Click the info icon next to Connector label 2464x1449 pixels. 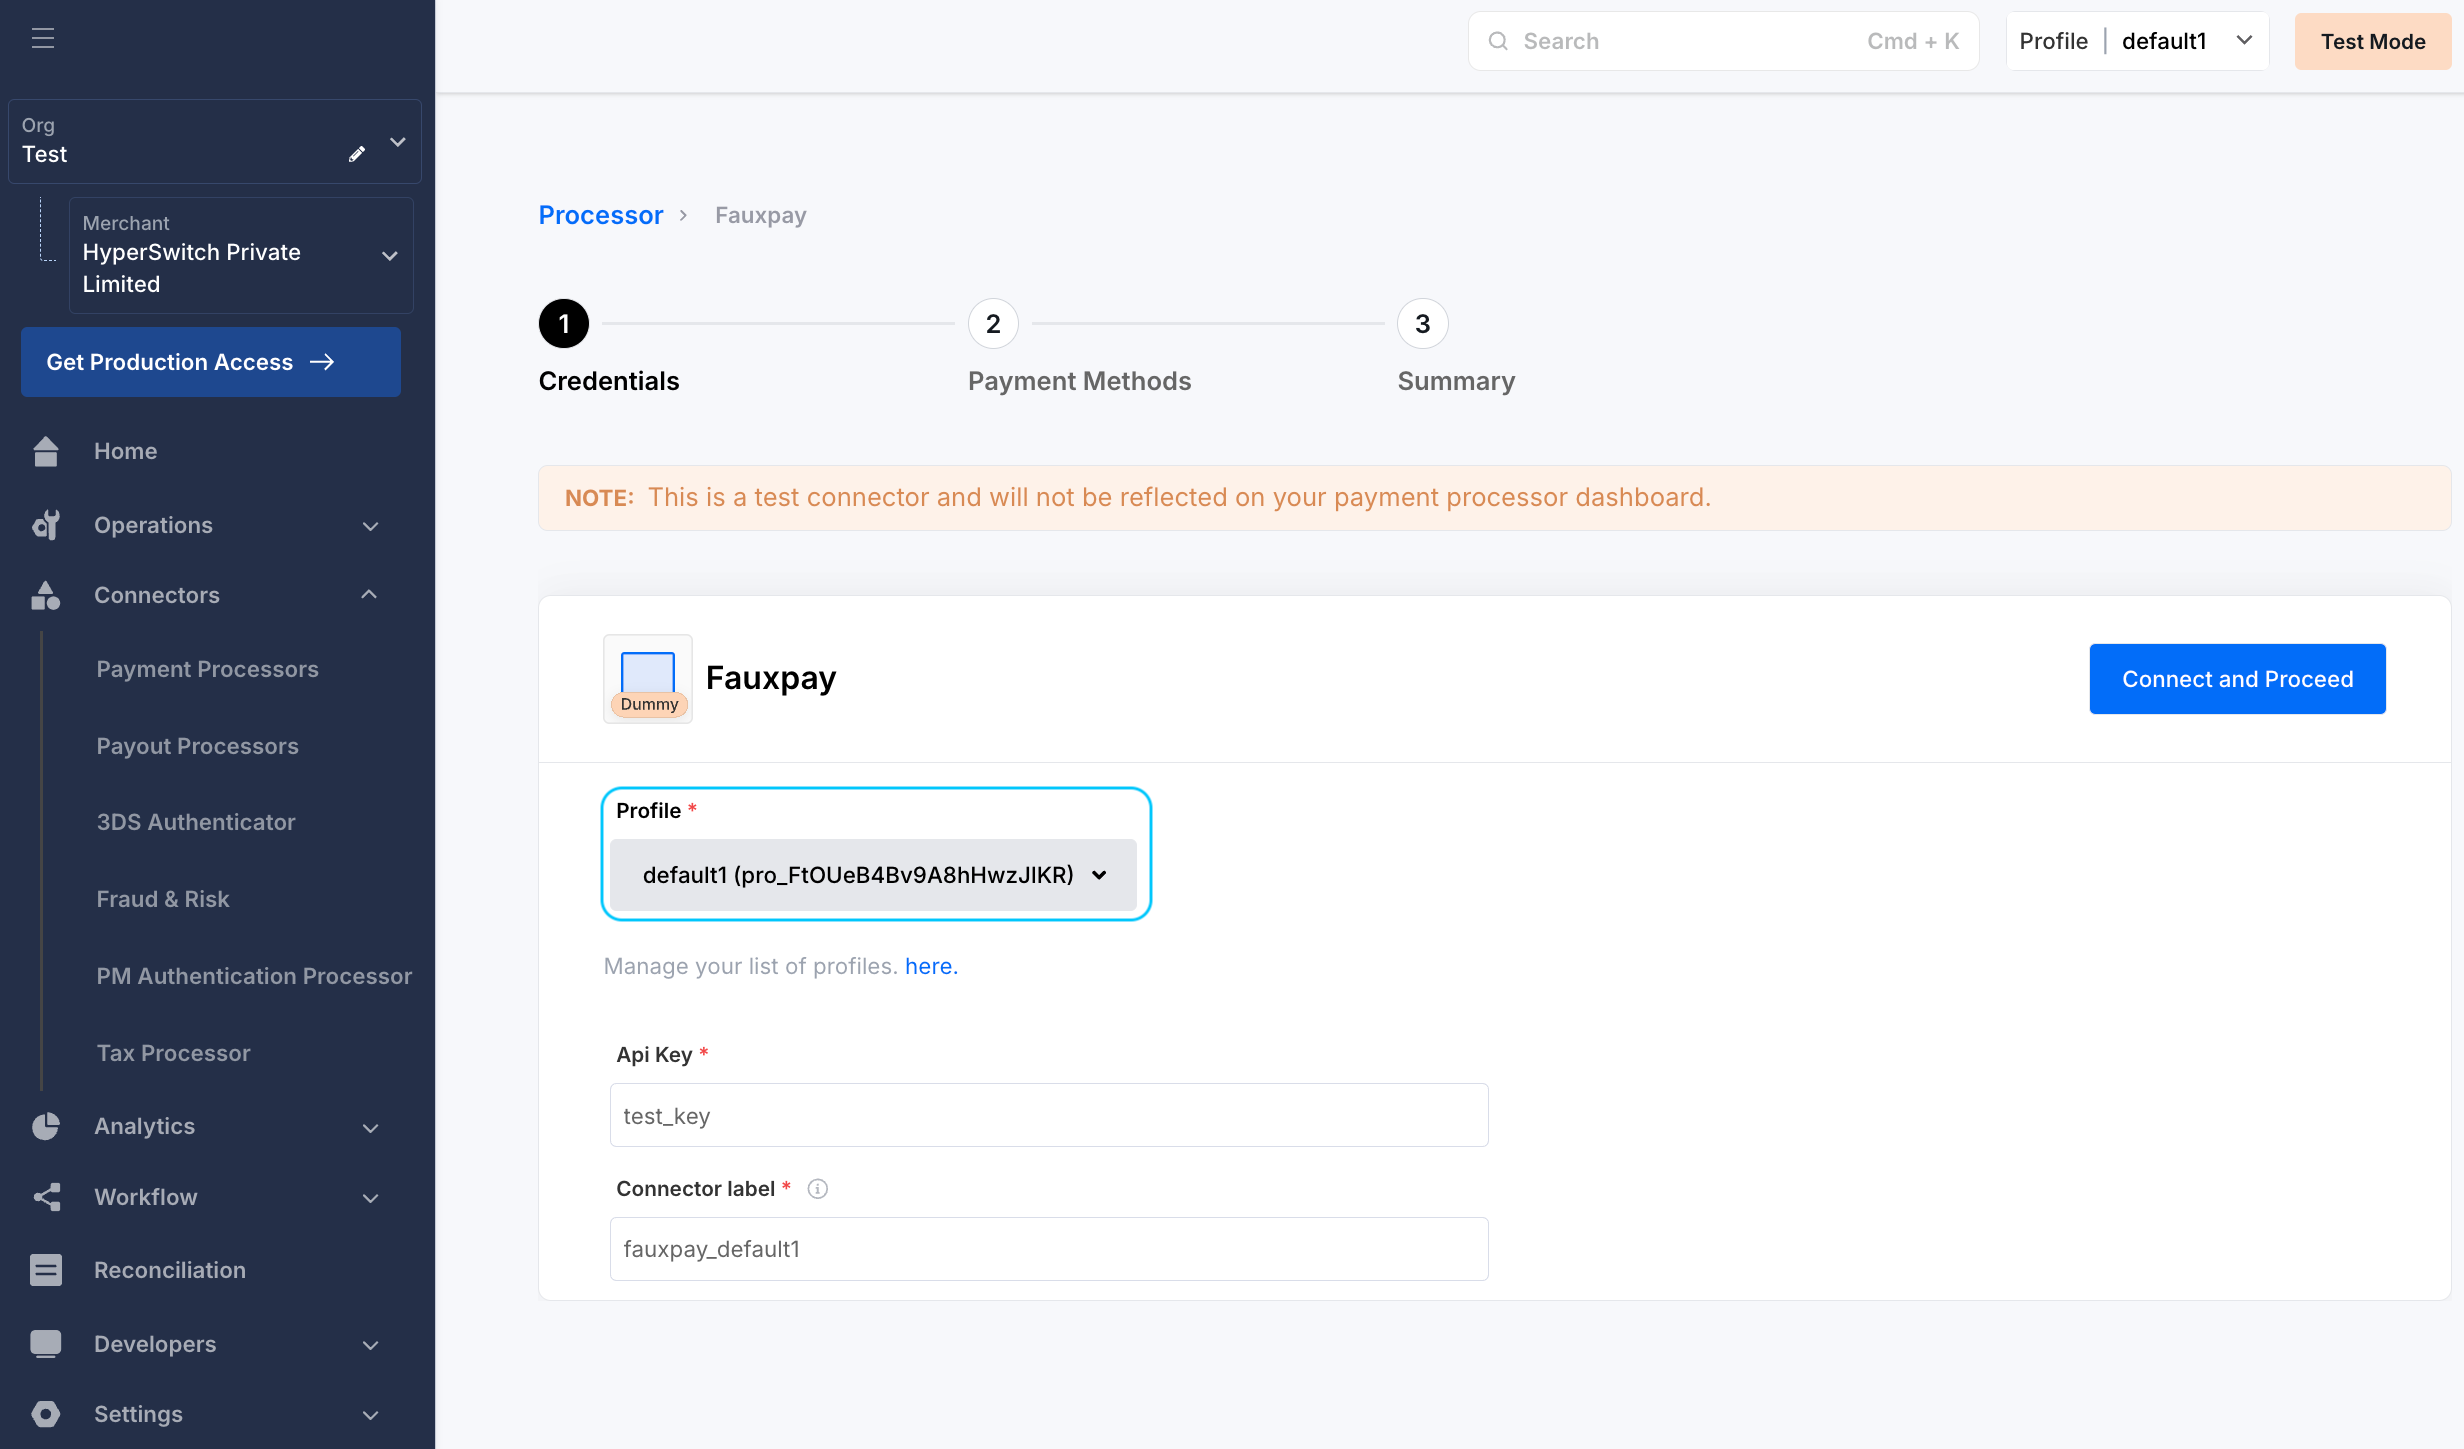[x=817, y=1189]
